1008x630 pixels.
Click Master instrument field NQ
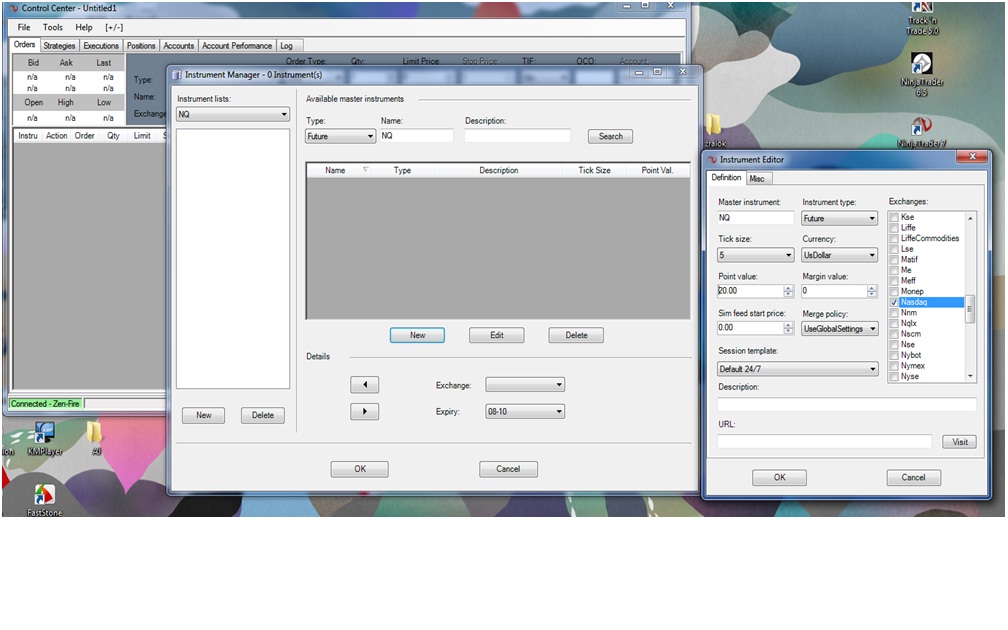pos(755,218)
